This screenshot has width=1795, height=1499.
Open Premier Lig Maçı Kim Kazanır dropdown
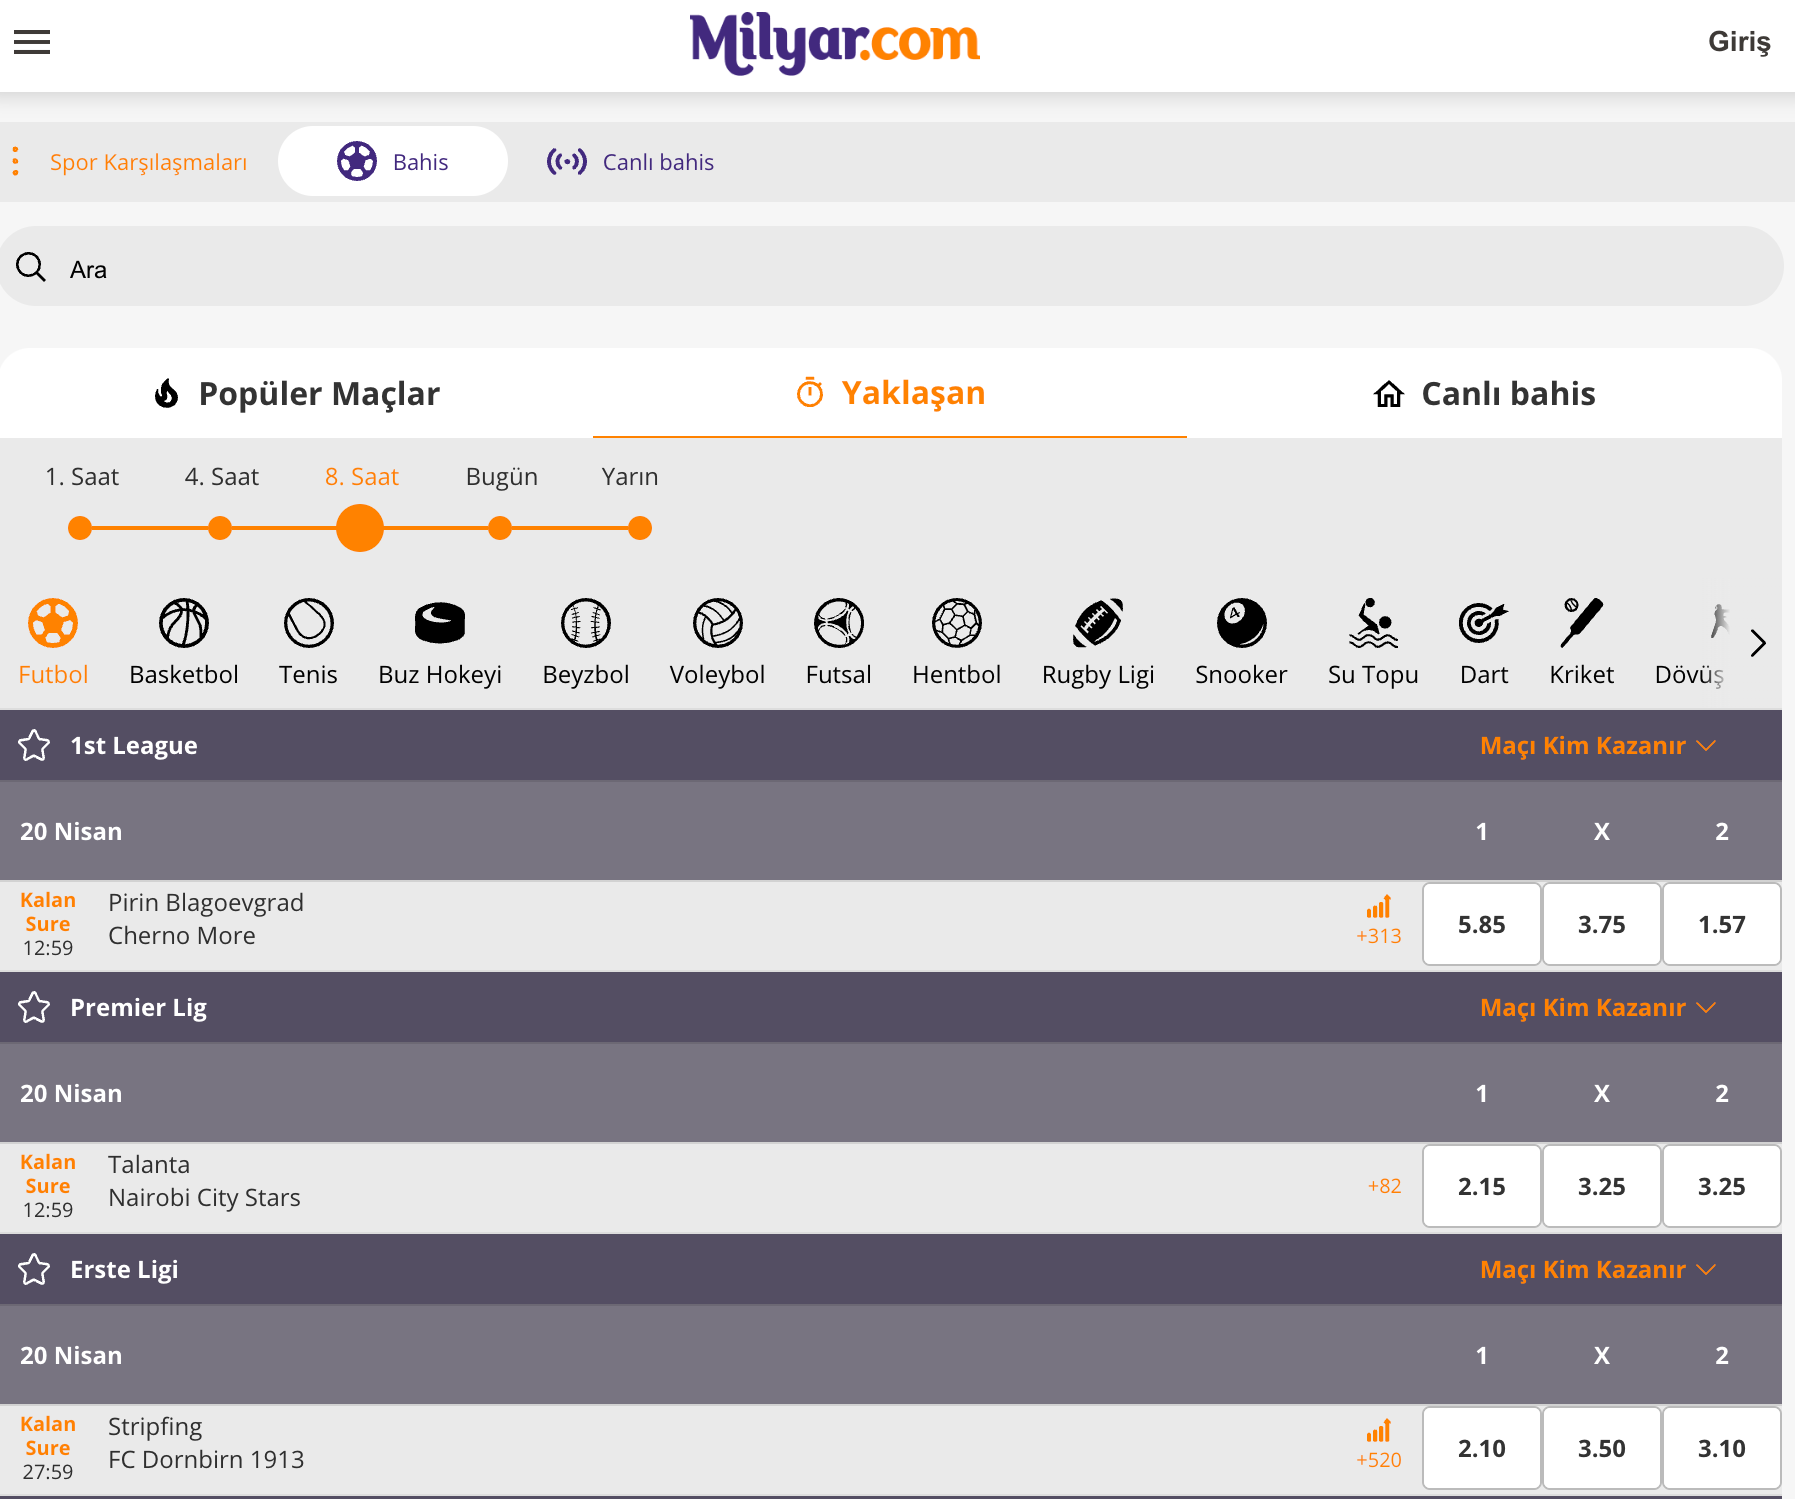tap(1598, 1007)
